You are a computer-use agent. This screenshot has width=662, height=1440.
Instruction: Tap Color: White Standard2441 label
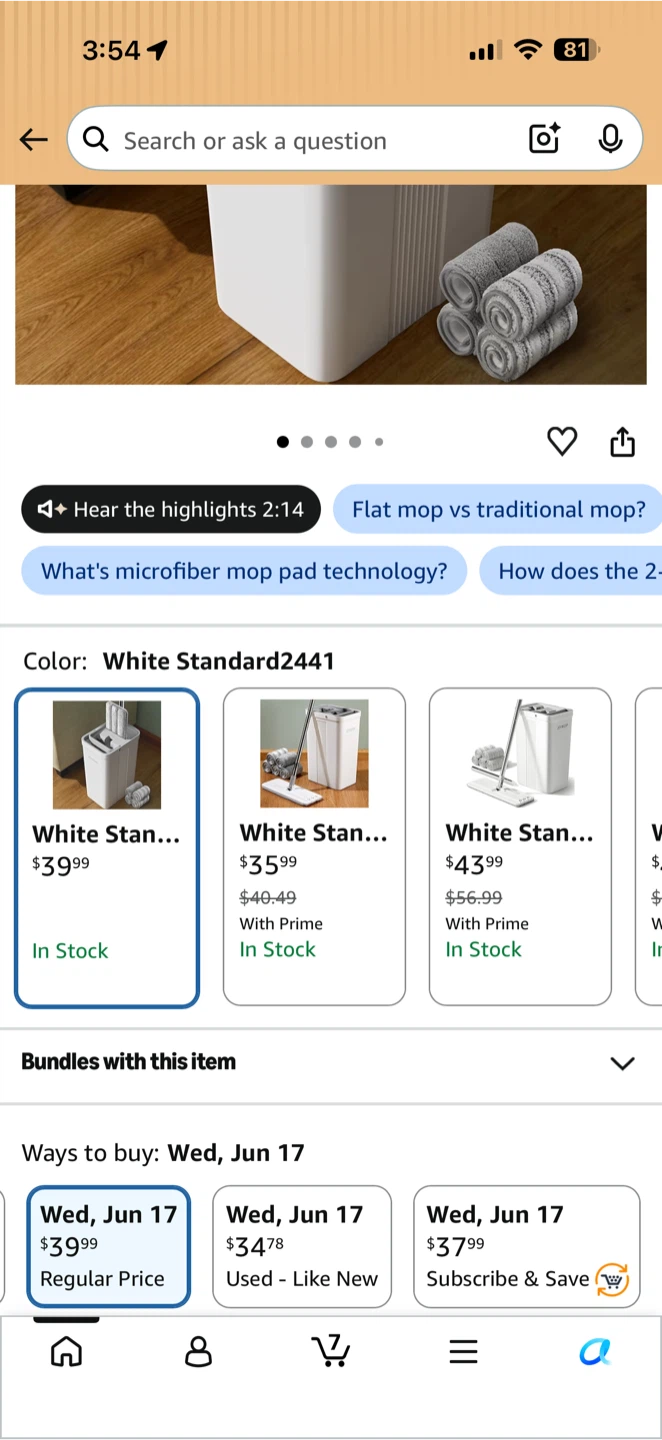tap(179, 661)
